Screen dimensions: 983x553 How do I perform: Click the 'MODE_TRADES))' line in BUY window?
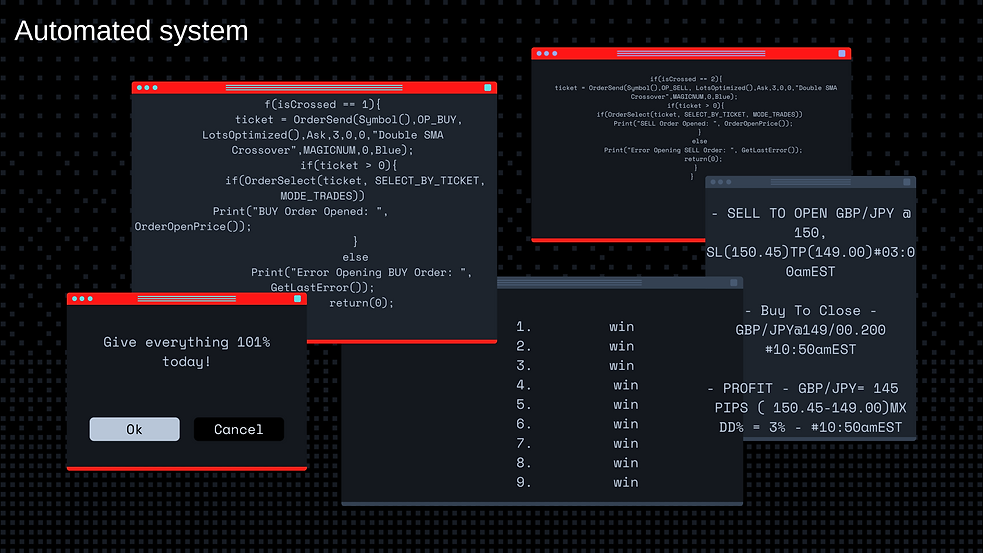click(322, 196)
